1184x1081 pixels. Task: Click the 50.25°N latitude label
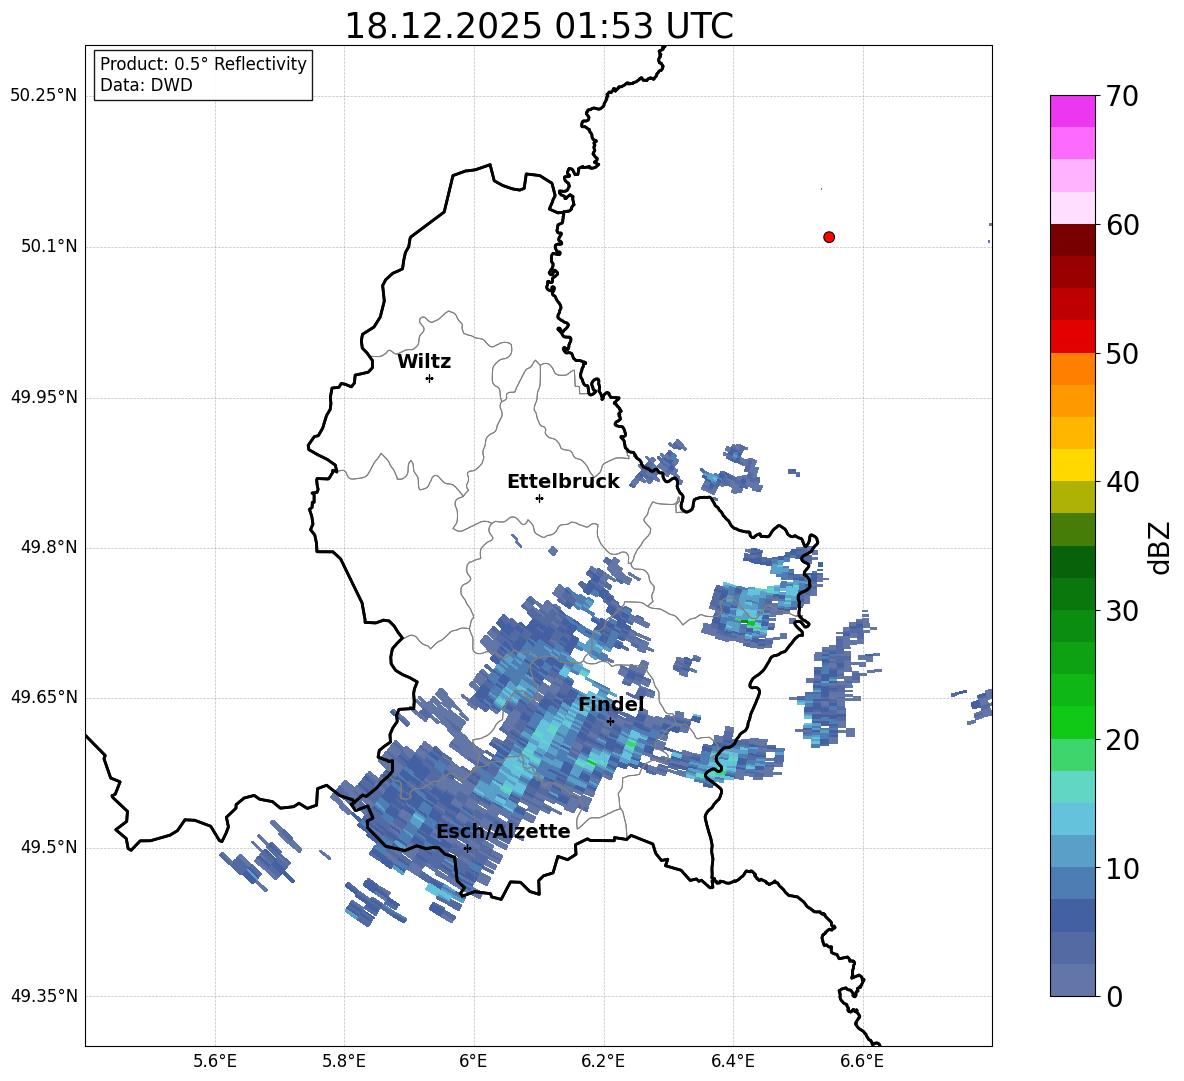45,96
